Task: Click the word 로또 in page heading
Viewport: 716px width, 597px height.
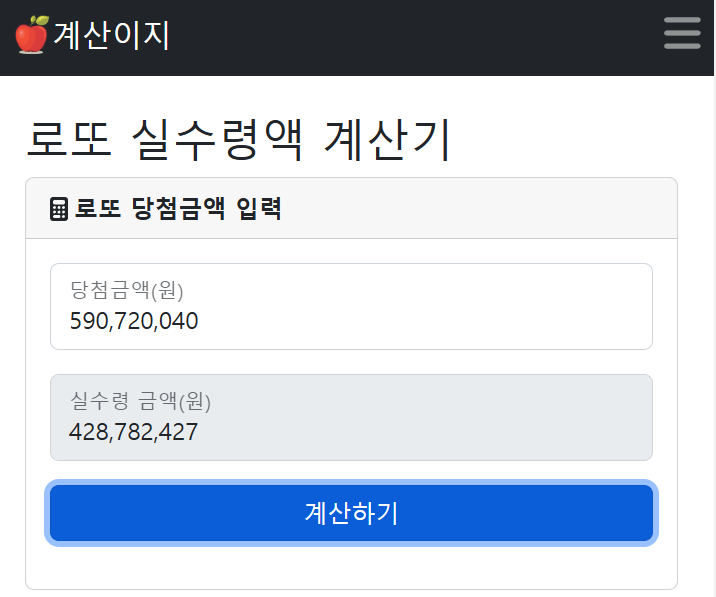Action: [68, 141]
